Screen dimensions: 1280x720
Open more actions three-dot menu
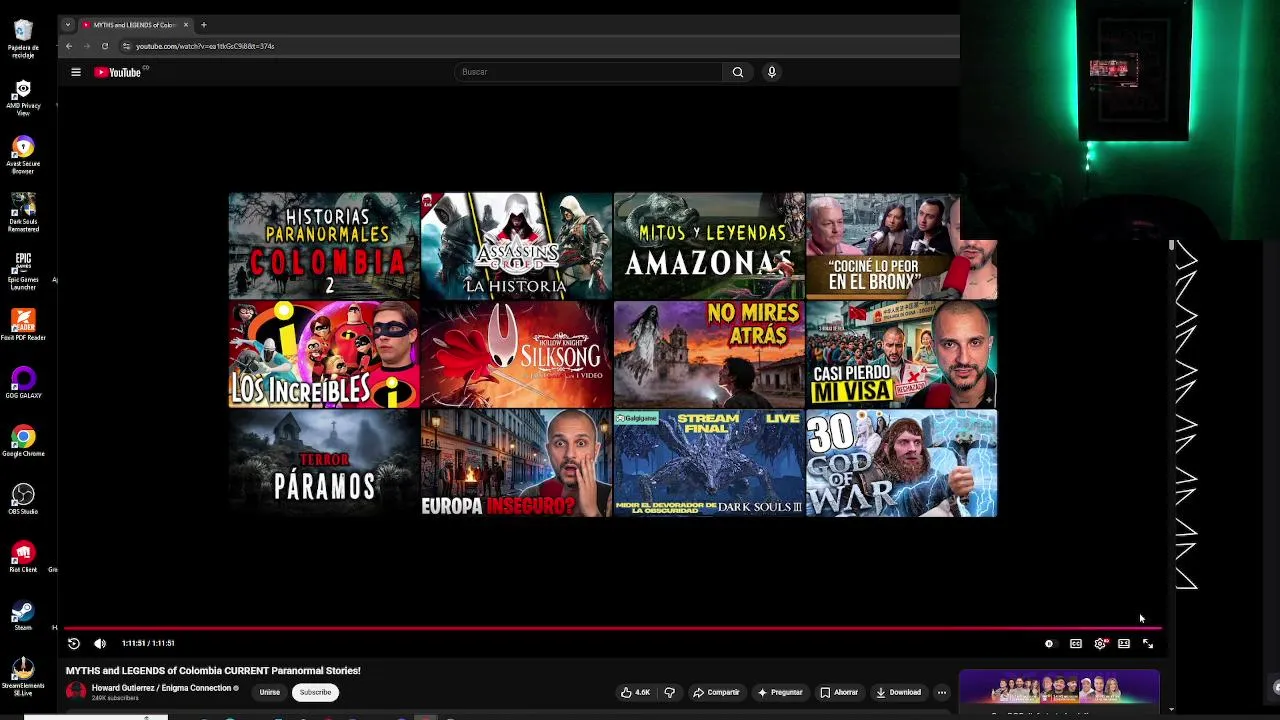coord(941,692)
